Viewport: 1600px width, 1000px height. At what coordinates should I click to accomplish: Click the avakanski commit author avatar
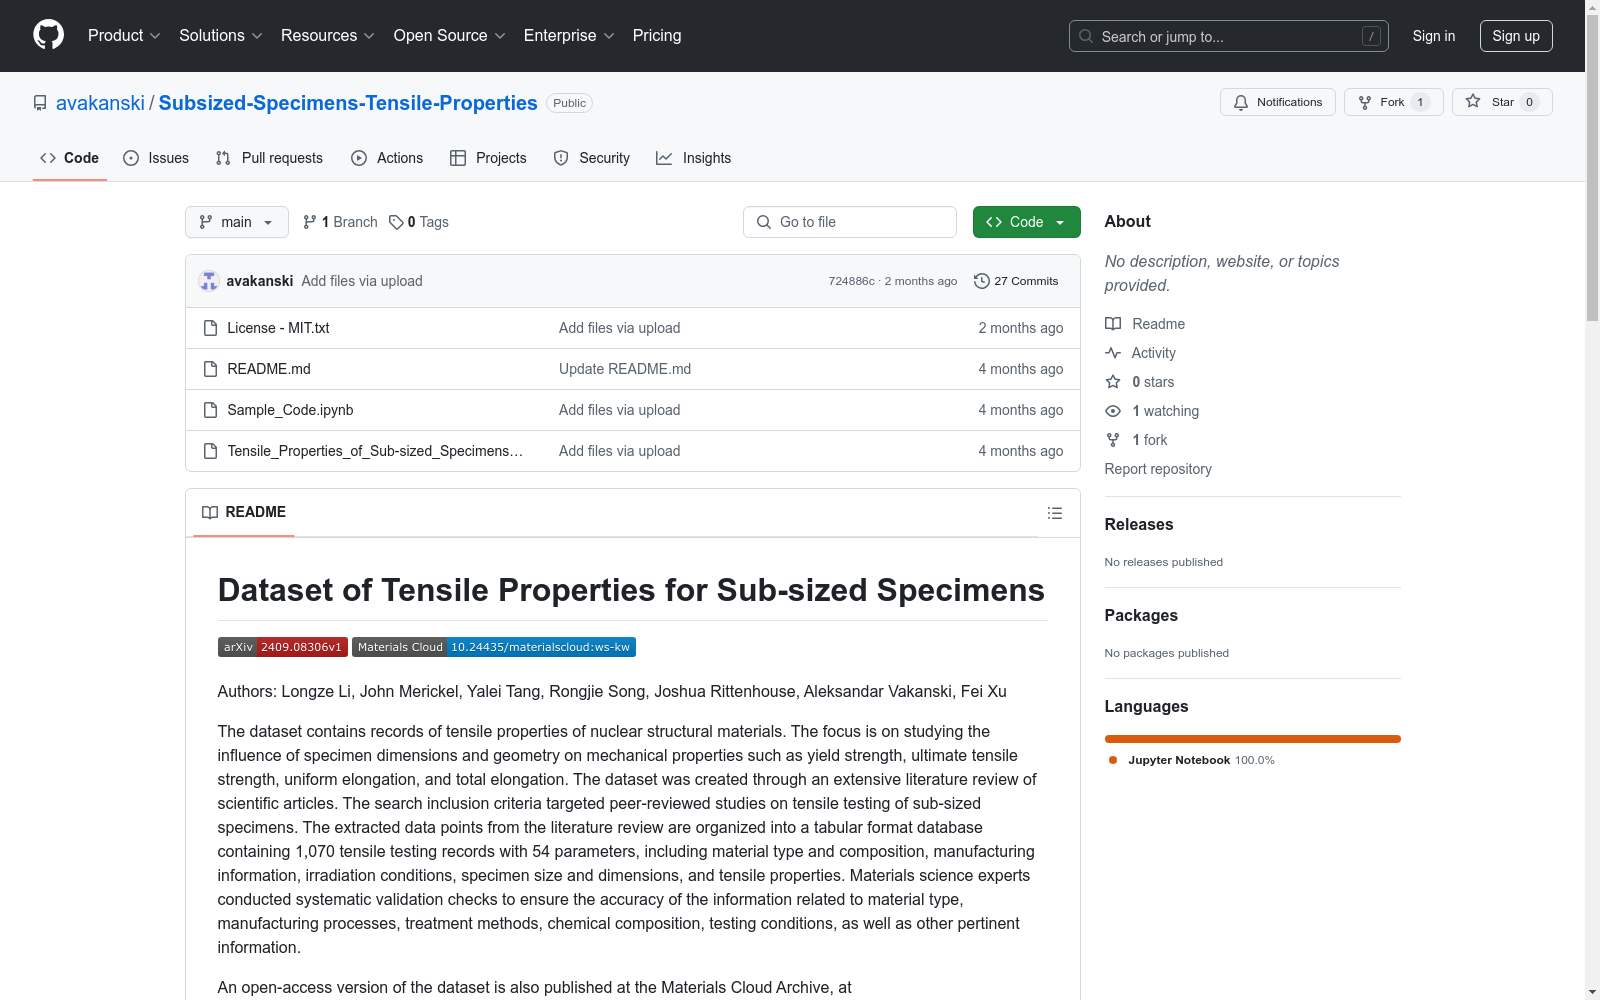[x=209, y=281]
